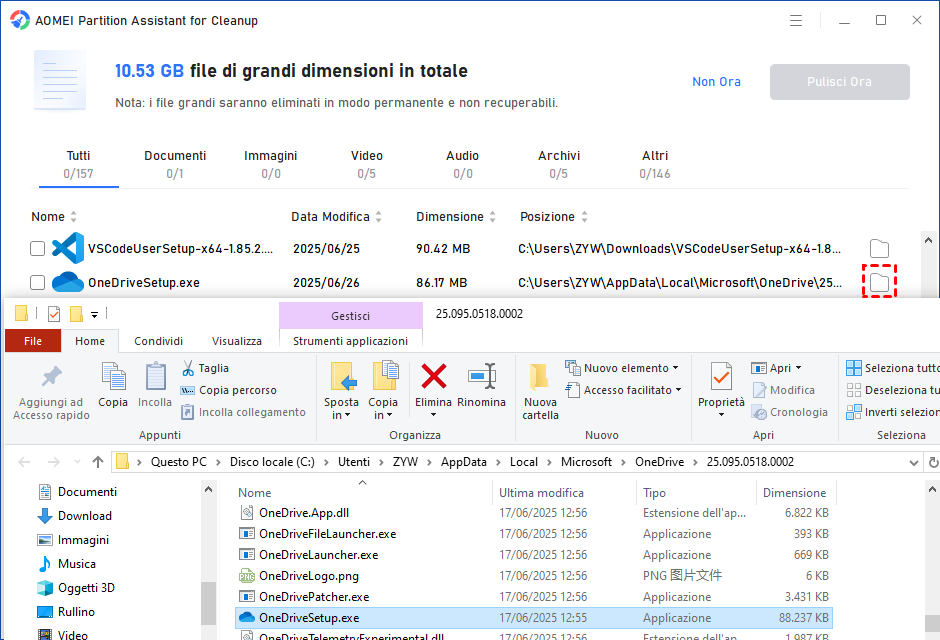940x640 pixels.
Task: Expand address bar history dropdown
Action: [x=914, y=463]
